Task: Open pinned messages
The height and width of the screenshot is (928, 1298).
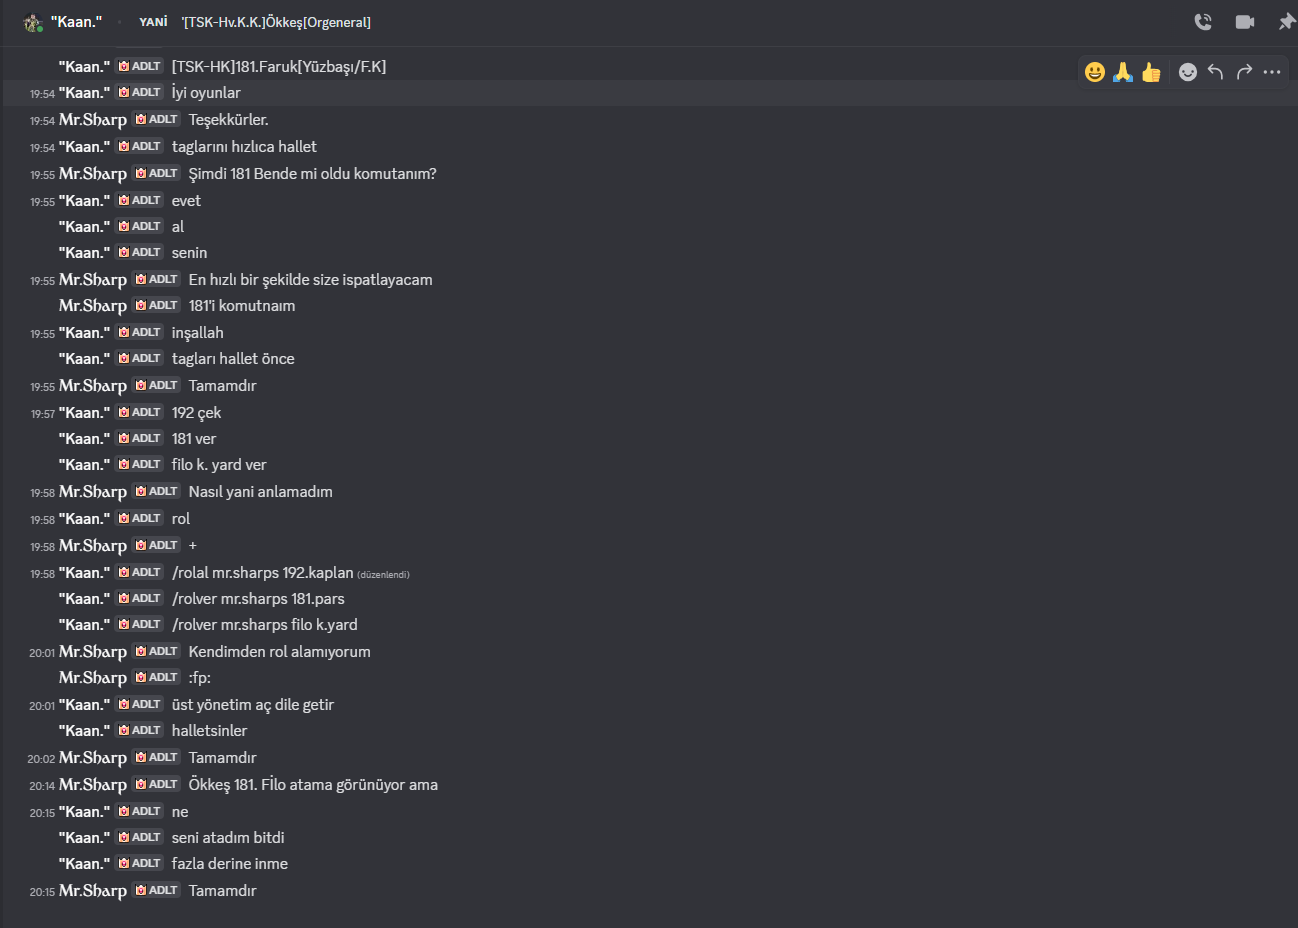Action: pyautogui.click(x=1286, y=22)
